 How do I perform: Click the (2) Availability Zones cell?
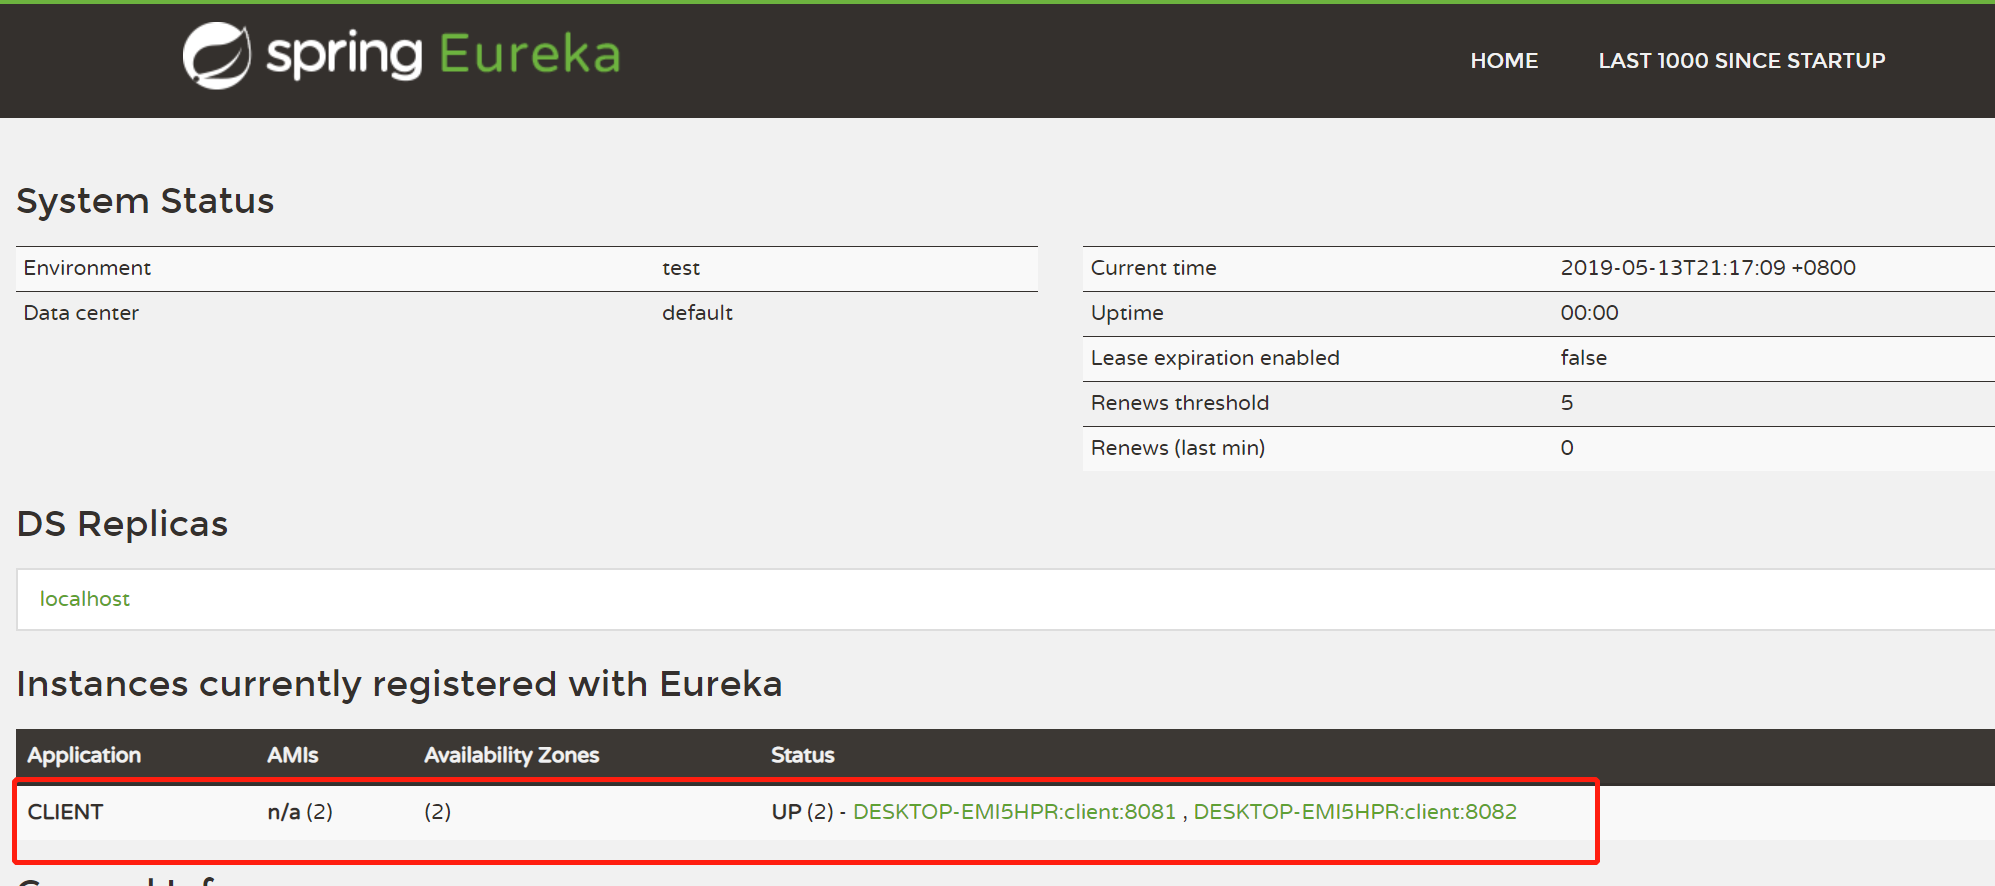tap(437, 812)
